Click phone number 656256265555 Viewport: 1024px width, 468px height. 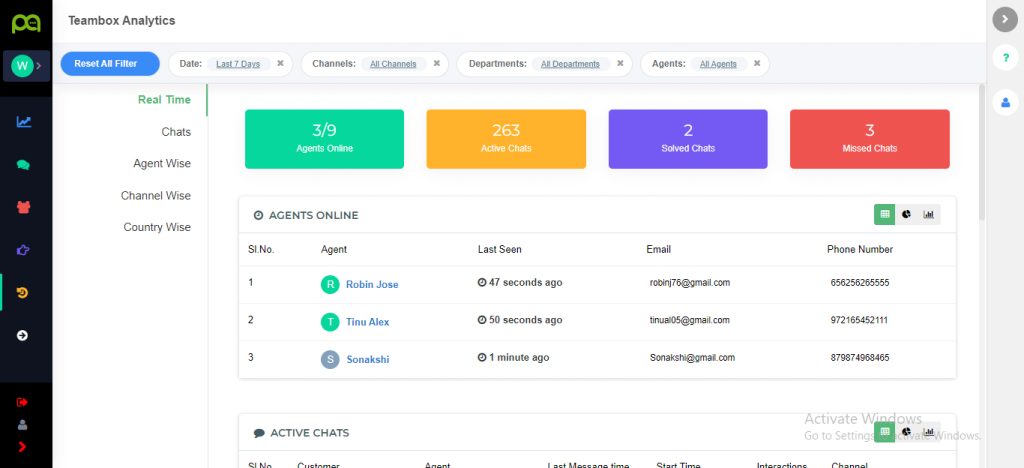860,283
